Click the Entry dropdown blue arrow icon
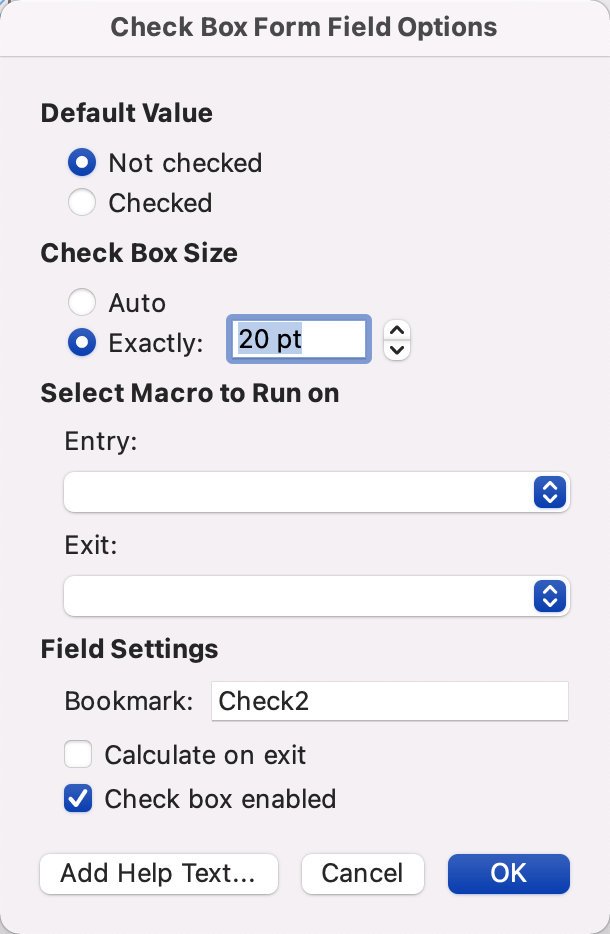 [x=550, y=492]
